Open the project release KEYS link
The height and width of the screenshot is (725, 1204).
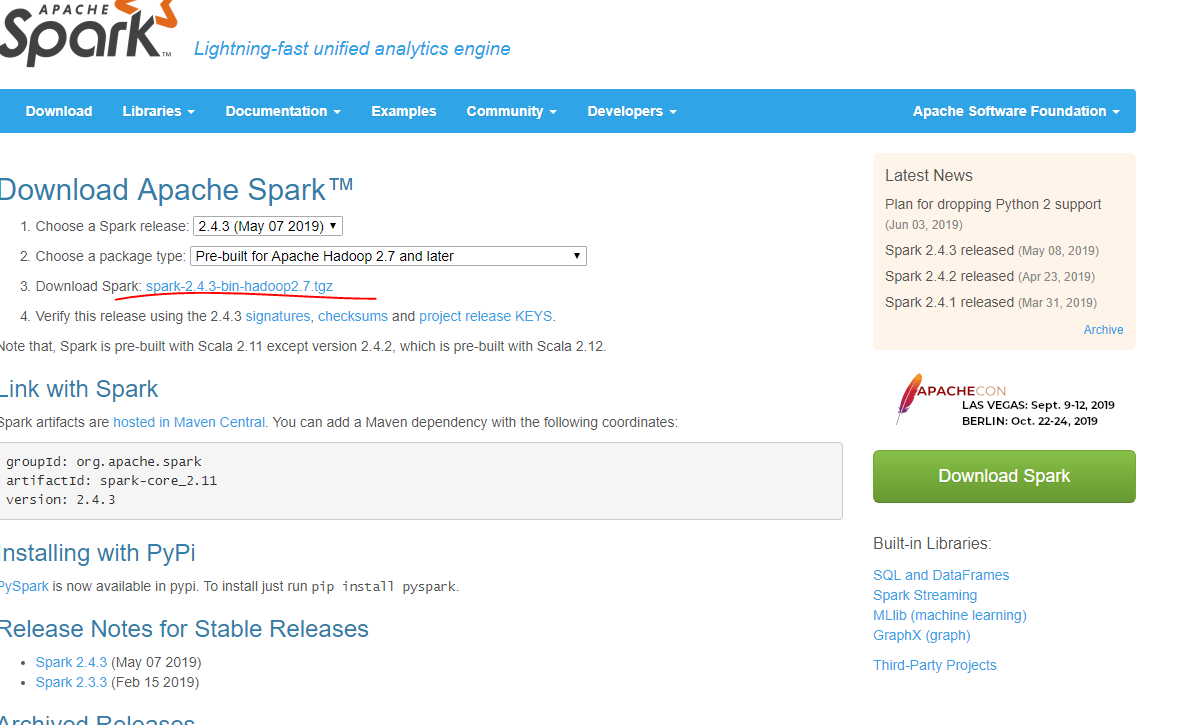pyautogui.click(x=485, y=315)
